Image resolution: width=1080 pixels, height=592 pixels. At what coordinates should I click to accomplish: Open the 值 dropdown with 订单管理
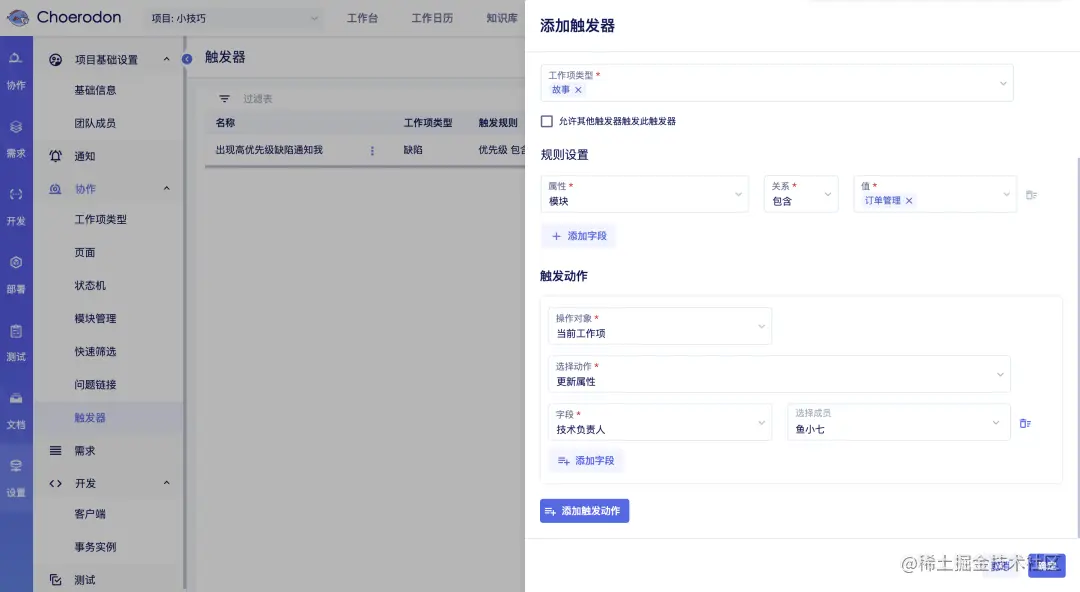tap(935, 194)
